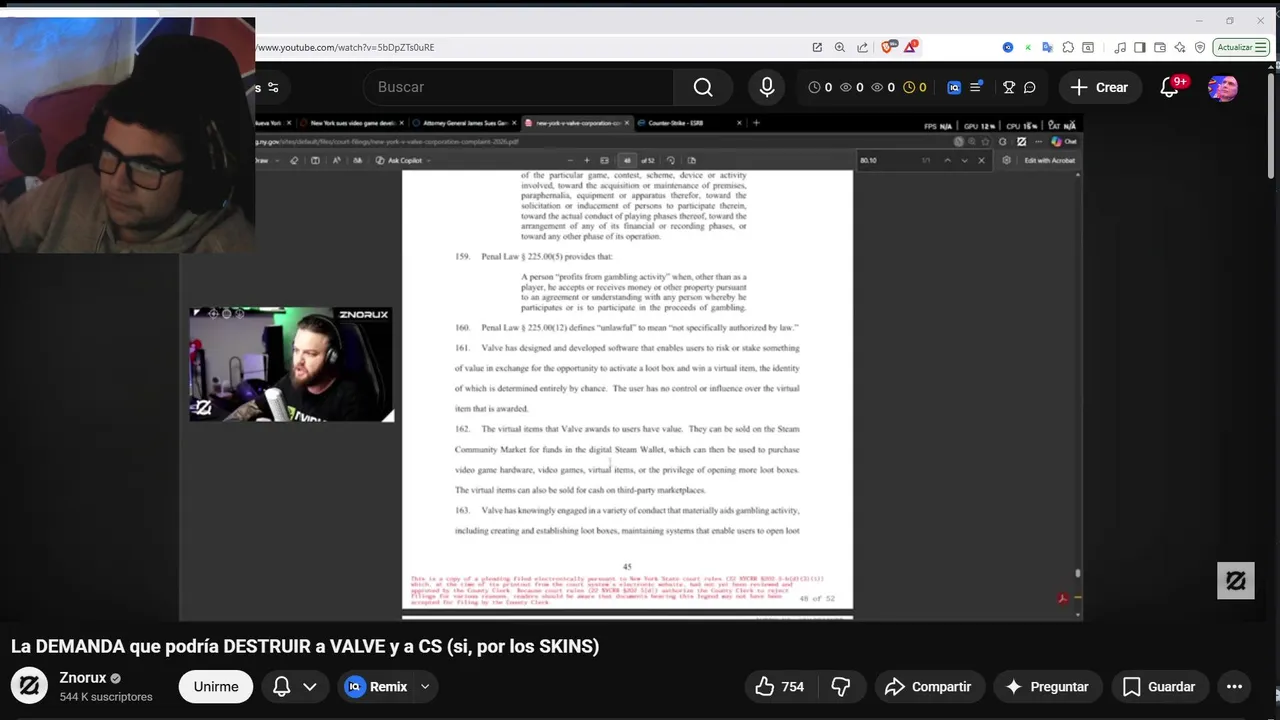Open the green K extension icon
The width and height of the screenshot is (1280, 720).
tap(1028, 47)
